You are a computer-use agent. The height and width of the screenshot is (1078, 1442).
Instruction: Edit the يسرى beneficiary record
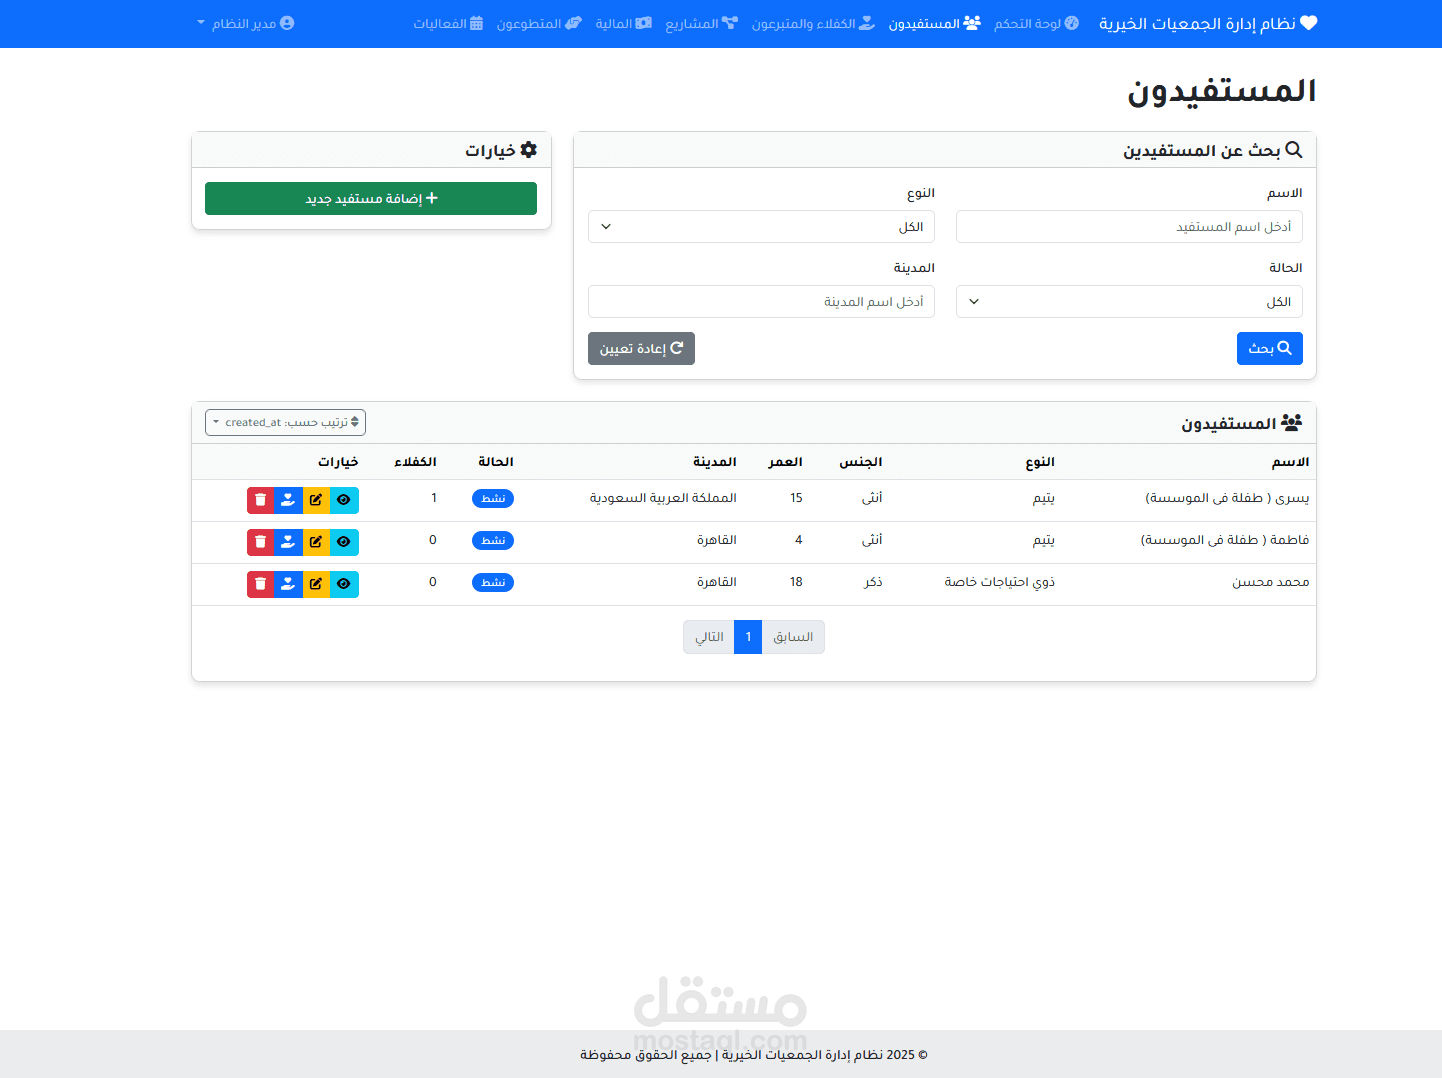click(x=316, y=500)
